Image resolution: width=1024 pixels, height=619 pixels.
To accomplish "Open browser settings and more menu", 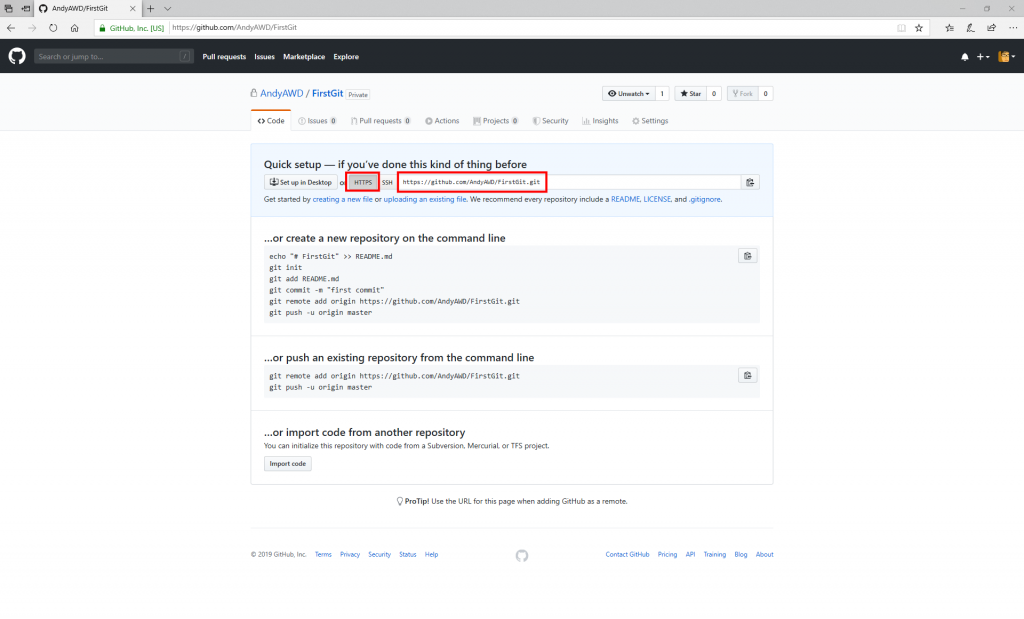I will [1013, 28].
